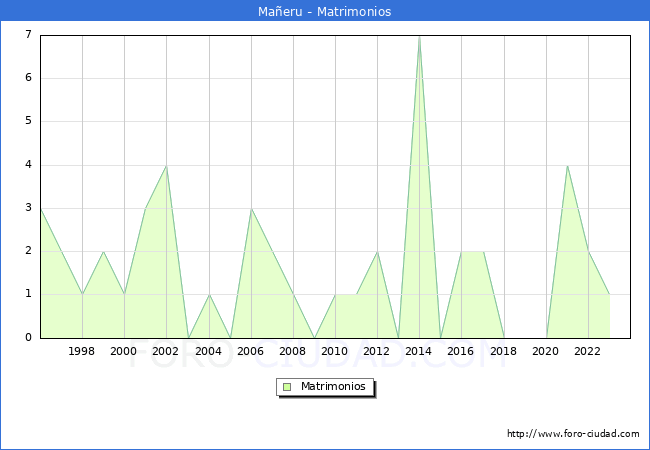
Task: Select the 1998 x-axis label
Action: (82, 351)
